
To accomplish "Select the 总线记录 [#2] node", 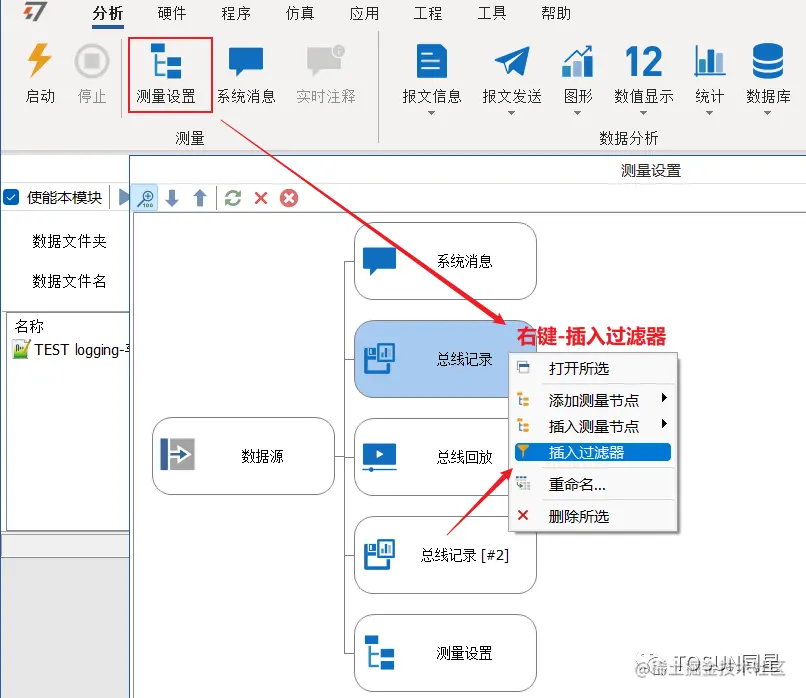I will point(445,555).
